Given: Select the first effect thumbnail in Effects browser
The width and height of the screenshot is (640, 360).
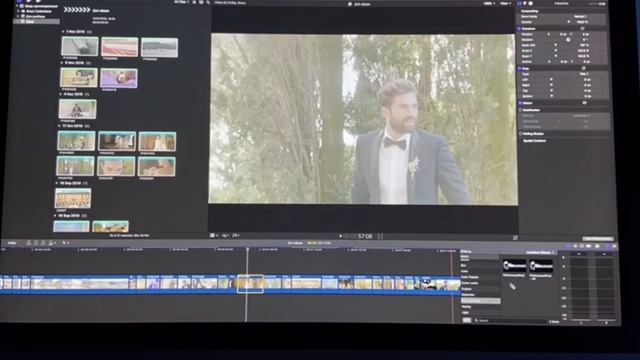Looking at the screenshot, I should tap(513, 266).
